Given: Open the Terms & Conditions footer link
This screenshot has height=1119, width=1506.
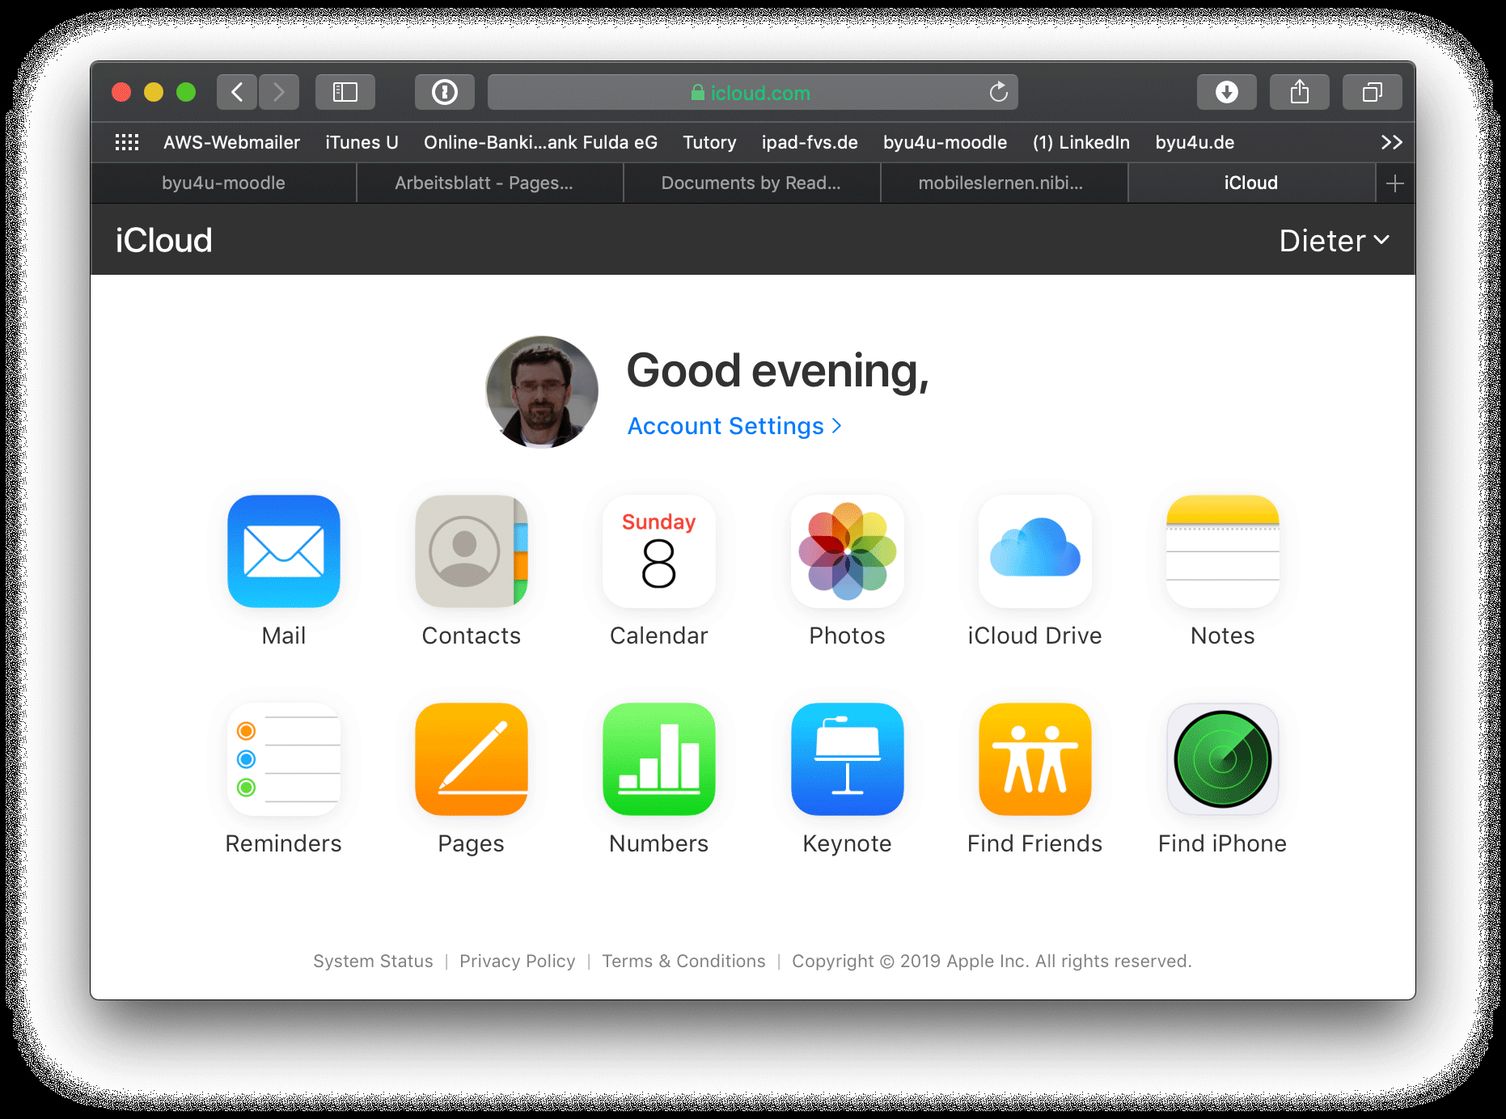Looking at the screenshot, I should point(684,961).
